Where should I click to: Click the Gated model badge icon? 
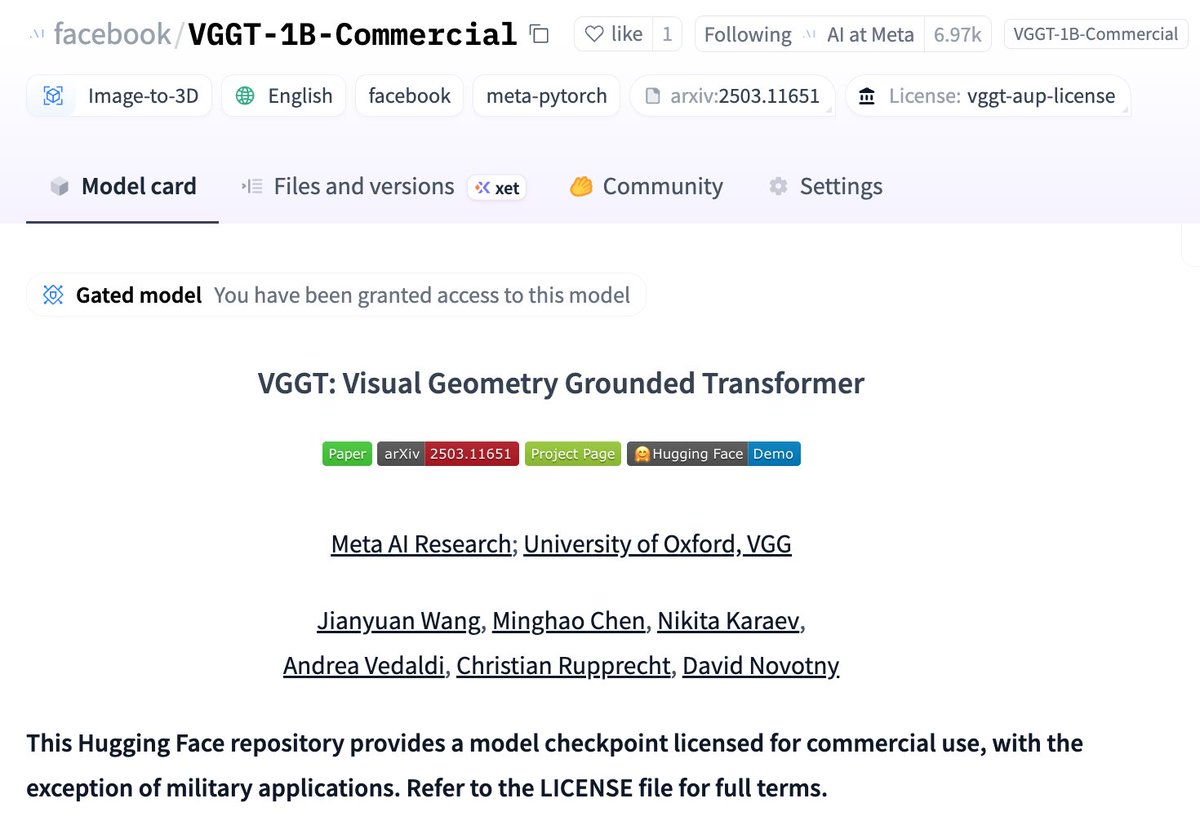tap(53, 295)
